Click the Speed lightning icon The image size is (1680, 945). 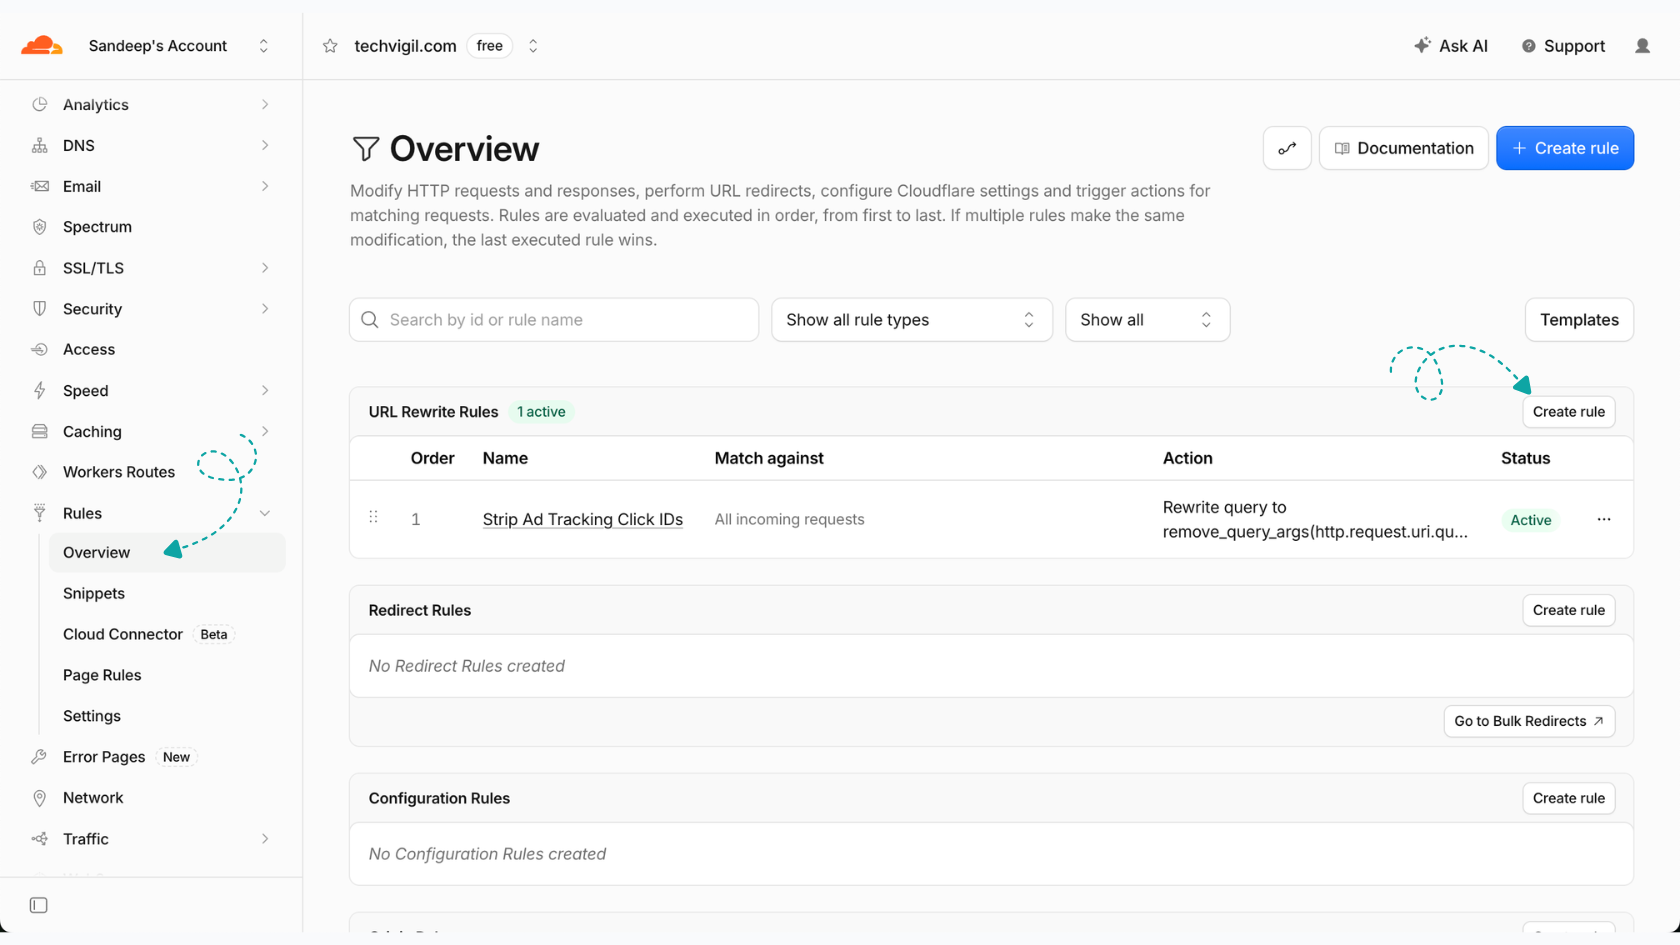[x=40, y=391]
